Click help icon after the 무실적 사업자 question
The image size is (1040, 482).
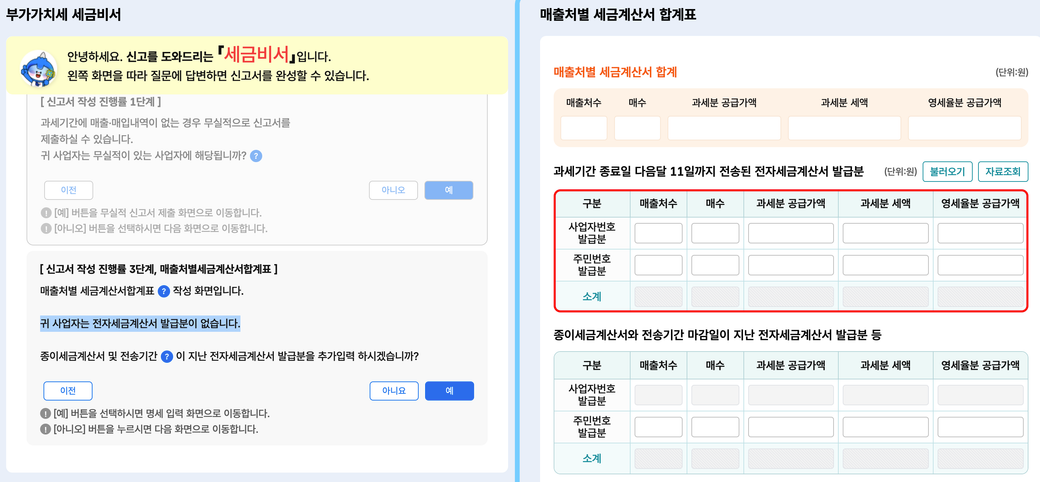(256, 156)
